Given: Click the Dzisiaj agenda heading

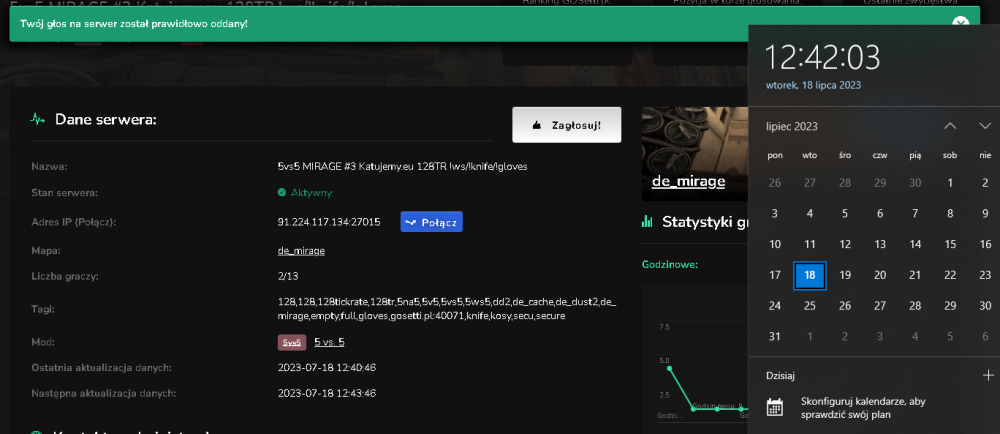Looking at the screenshot, I should (x=781, y=376).
